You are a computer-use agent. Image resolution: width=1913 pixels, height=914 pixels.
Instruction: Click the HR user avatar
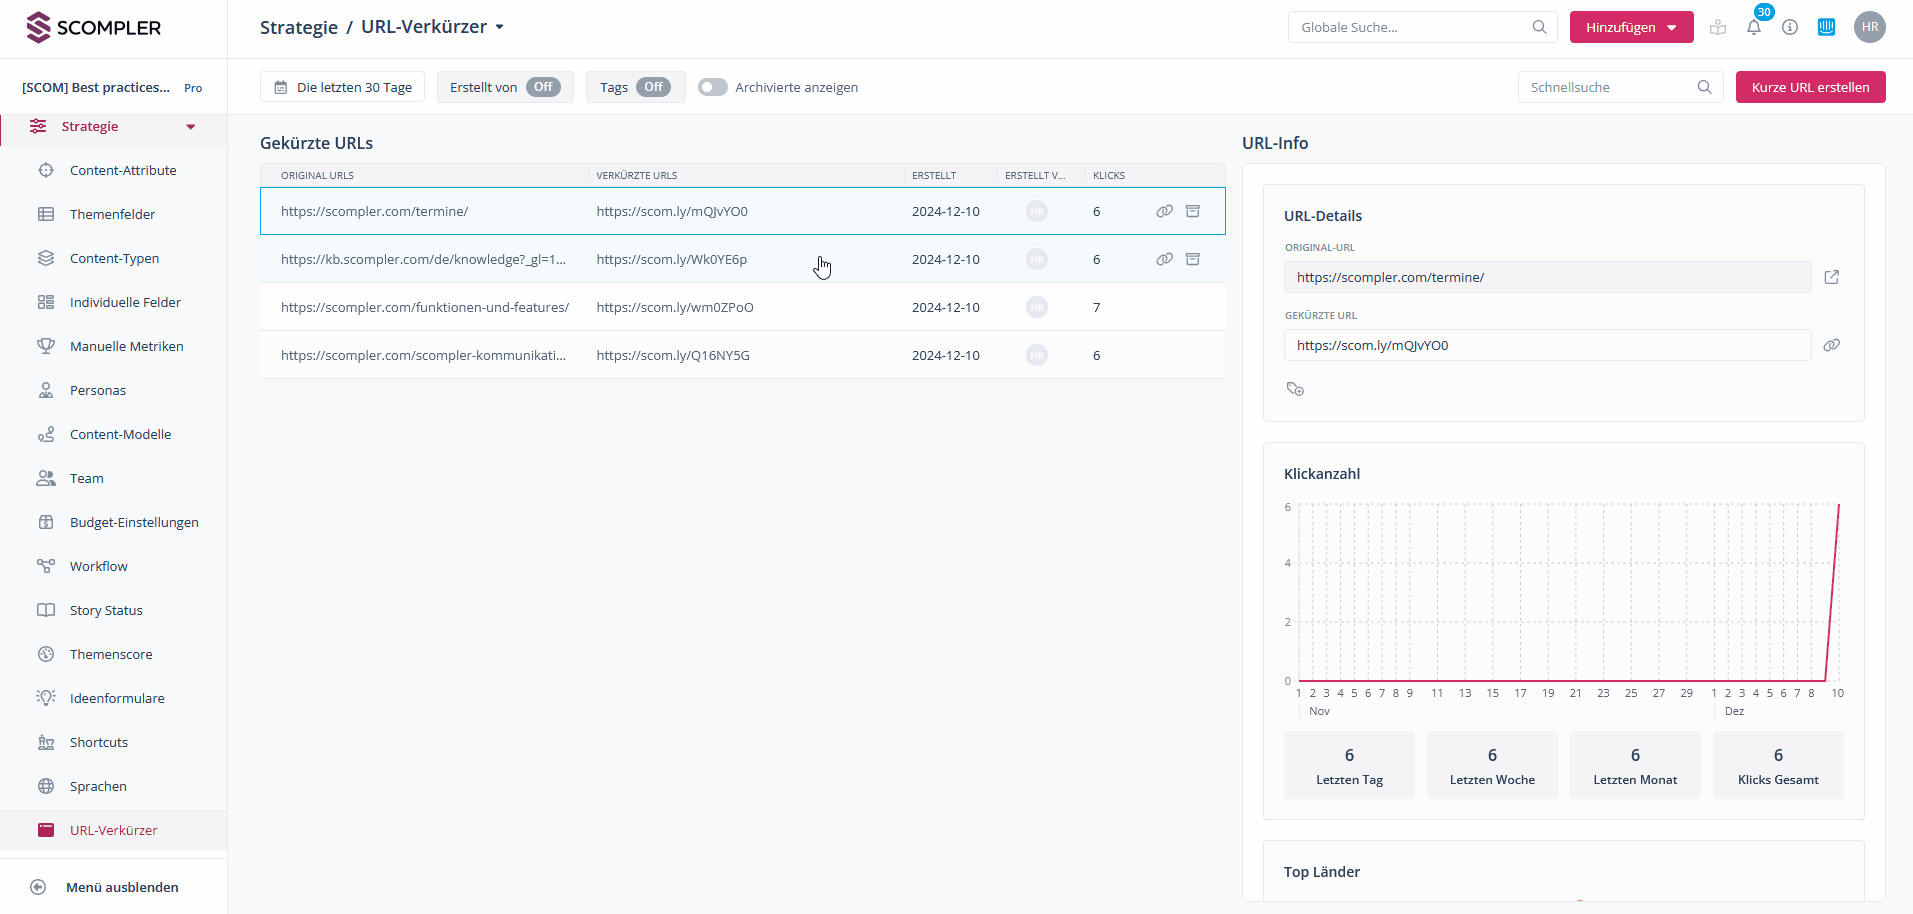click(1869, 27)
